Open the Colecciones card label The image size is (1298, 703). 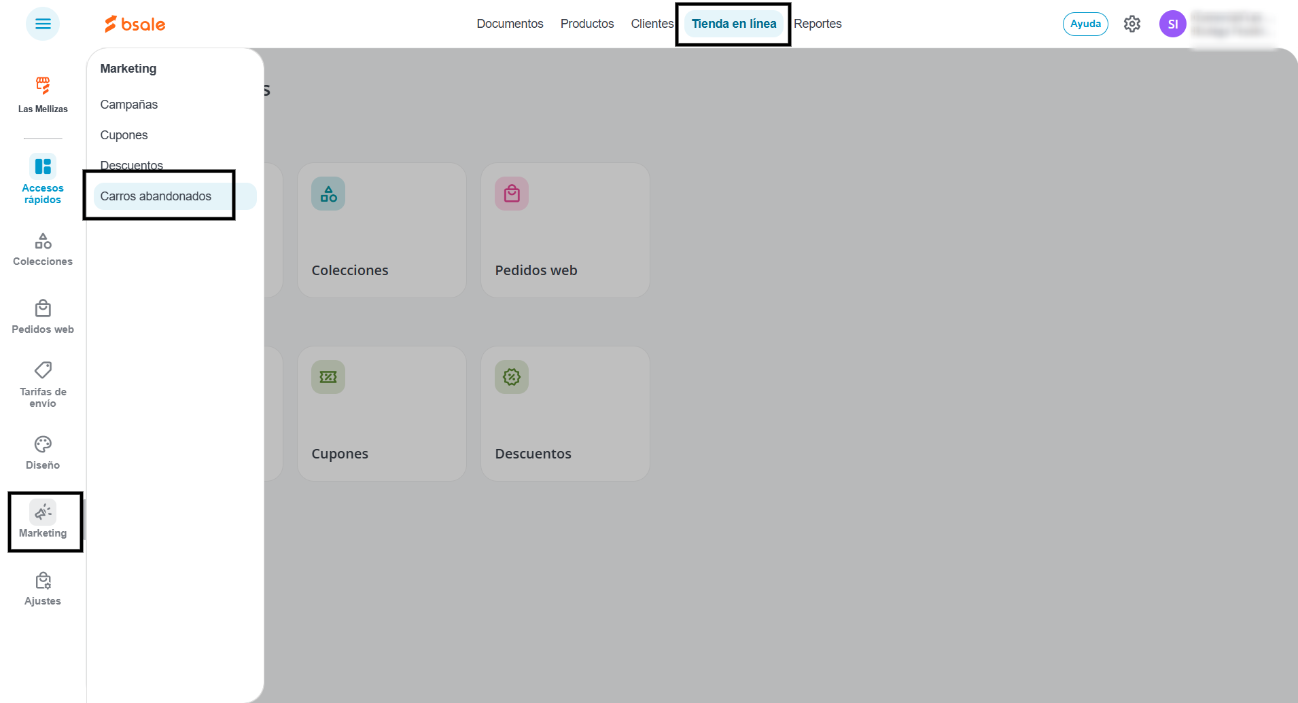[350, 270]
